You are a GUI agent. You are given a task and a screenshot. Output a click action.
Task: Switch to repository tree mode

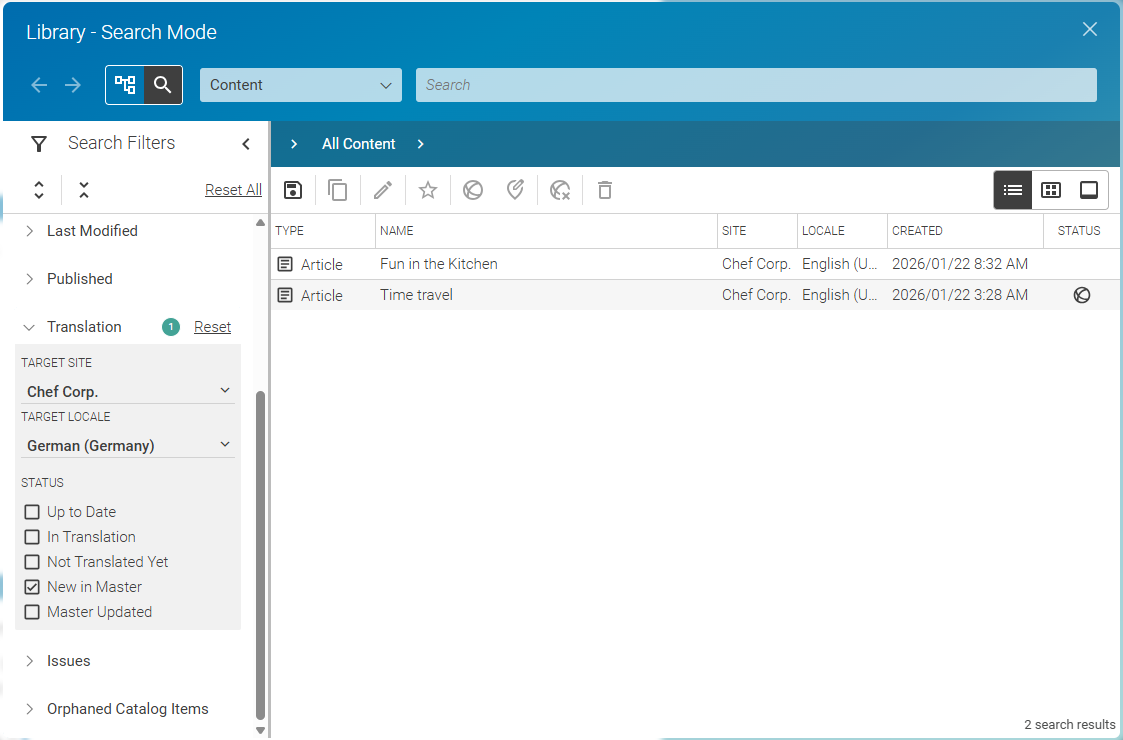[x=125, y=85]
